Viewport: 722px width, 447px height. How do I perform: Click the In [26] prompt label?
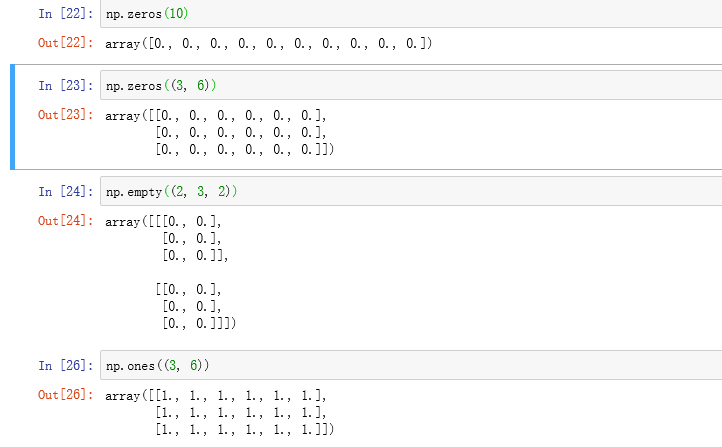pos(63,366)
